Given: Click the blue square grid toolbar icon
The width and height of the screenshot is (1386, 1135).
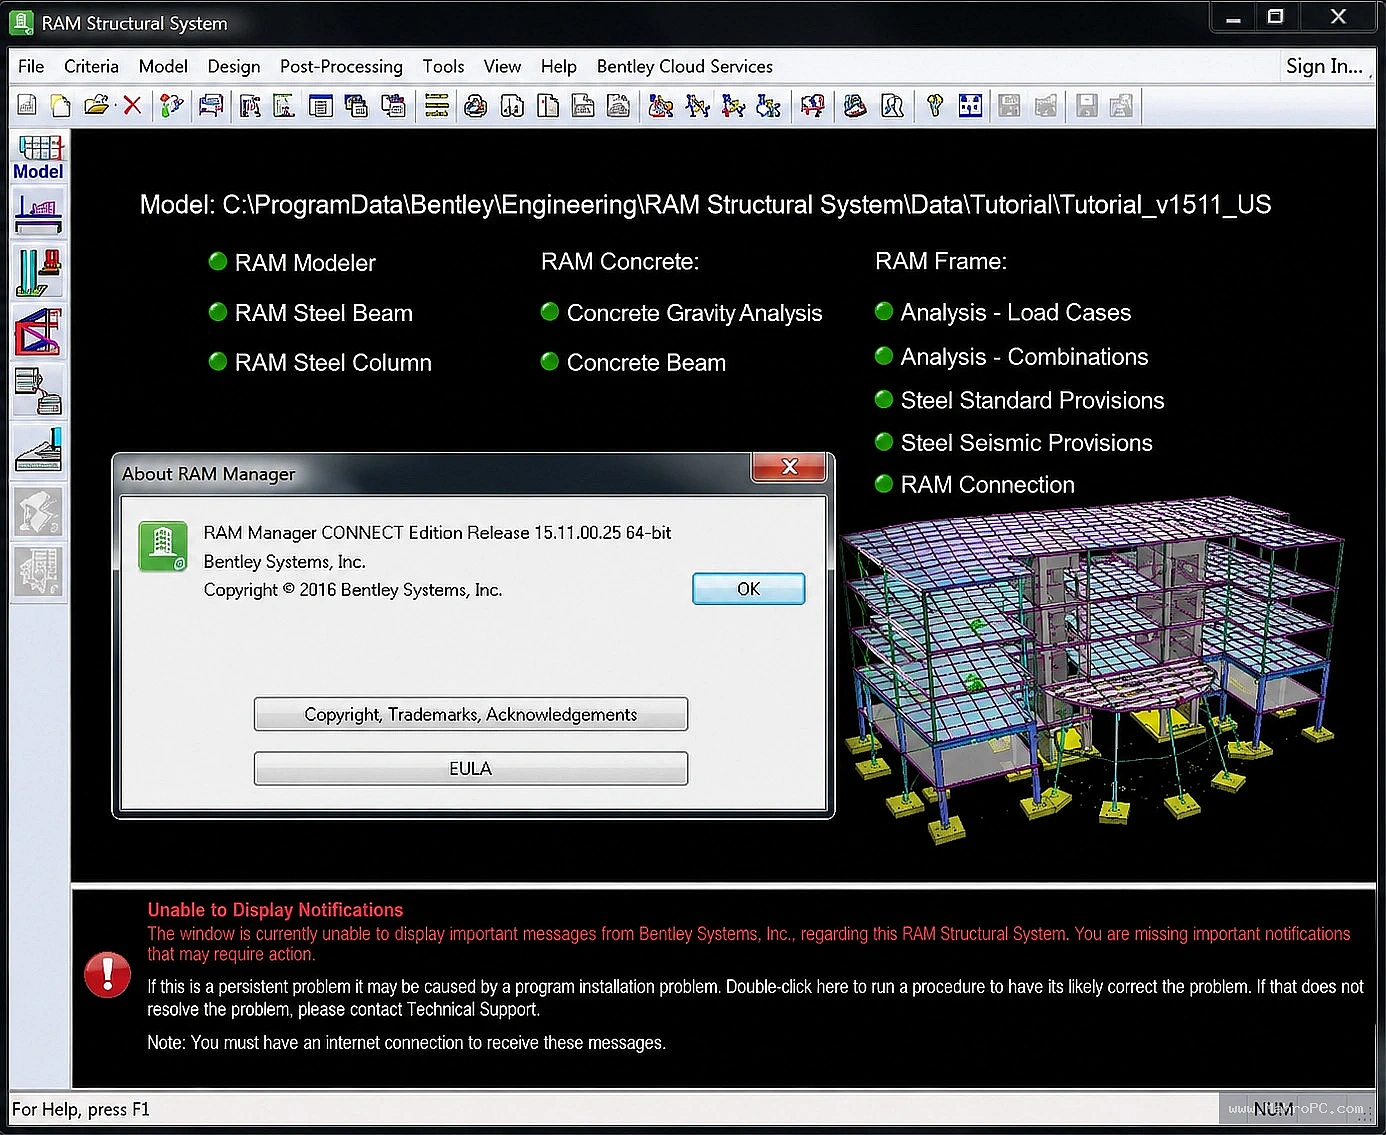Looking at the screenshot, I should coord(970,106).
